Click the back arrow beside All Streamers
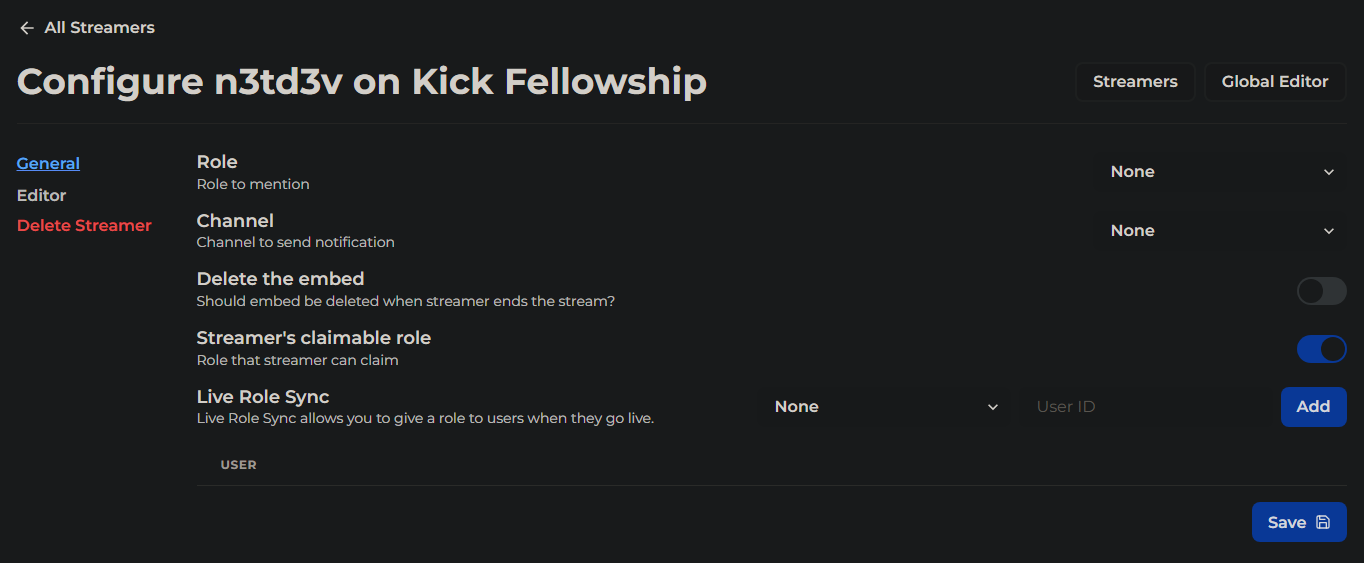 27,28
